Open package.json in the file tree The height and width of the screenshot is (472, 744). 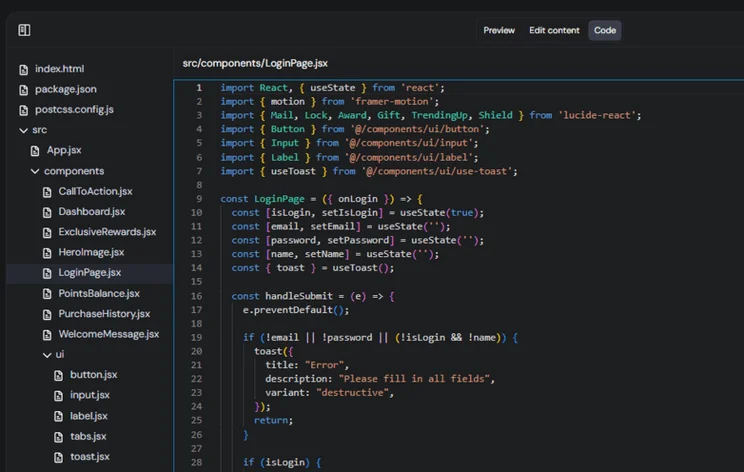point(65,89)
